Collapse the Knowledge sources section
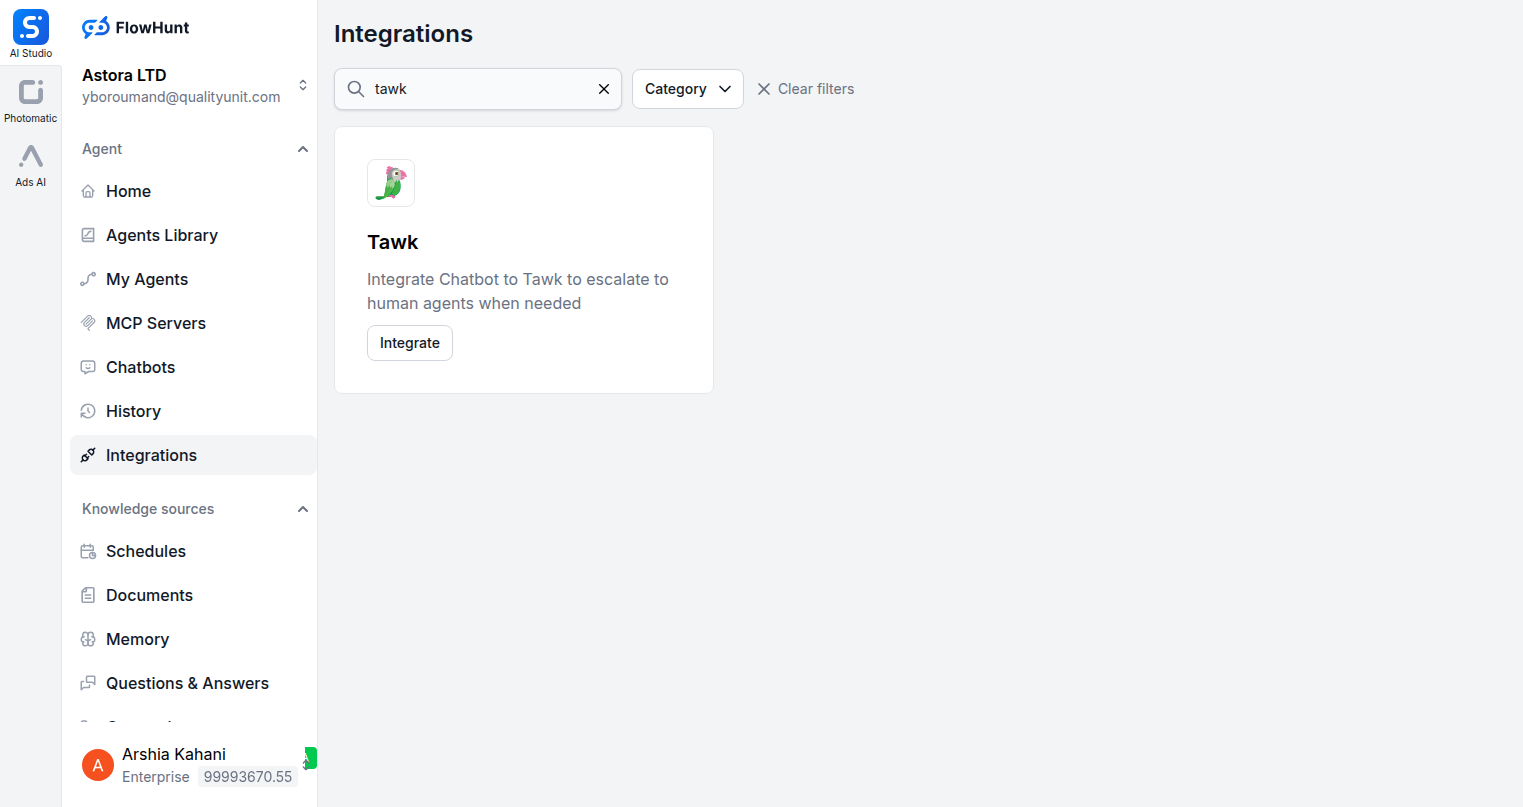The width and height of the screenshot is (1523, 807). 303,509
